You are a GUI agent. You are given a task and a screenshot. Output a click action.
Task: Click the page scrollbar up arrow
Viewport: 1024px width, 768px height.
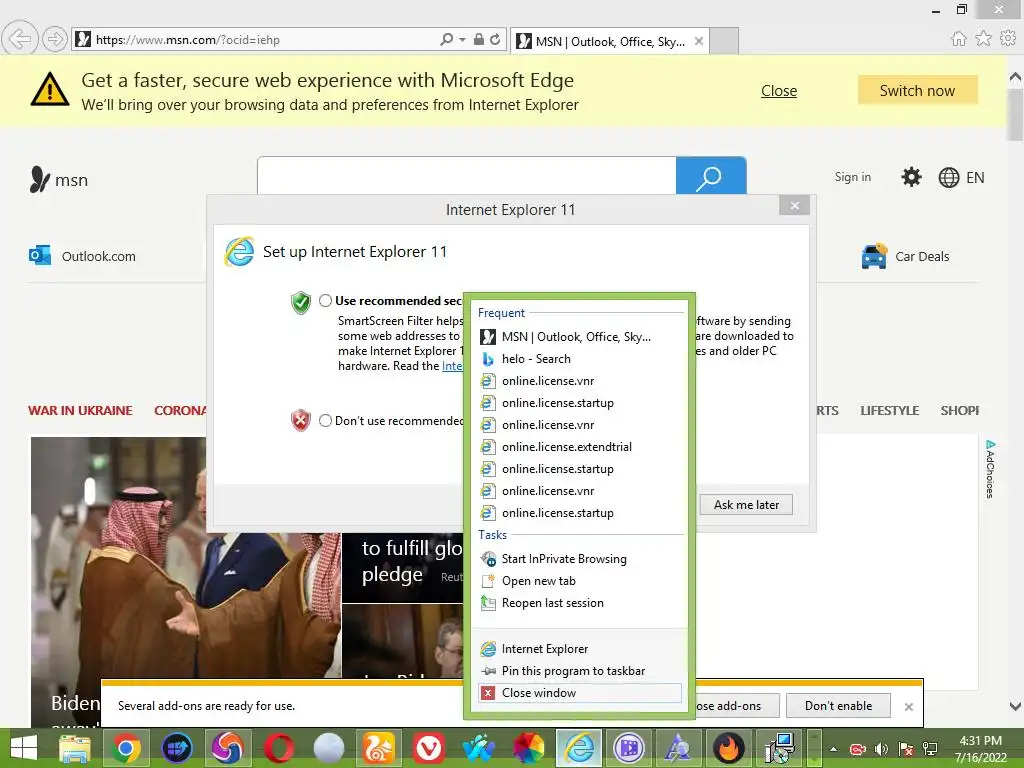[x=1015, y=77]
